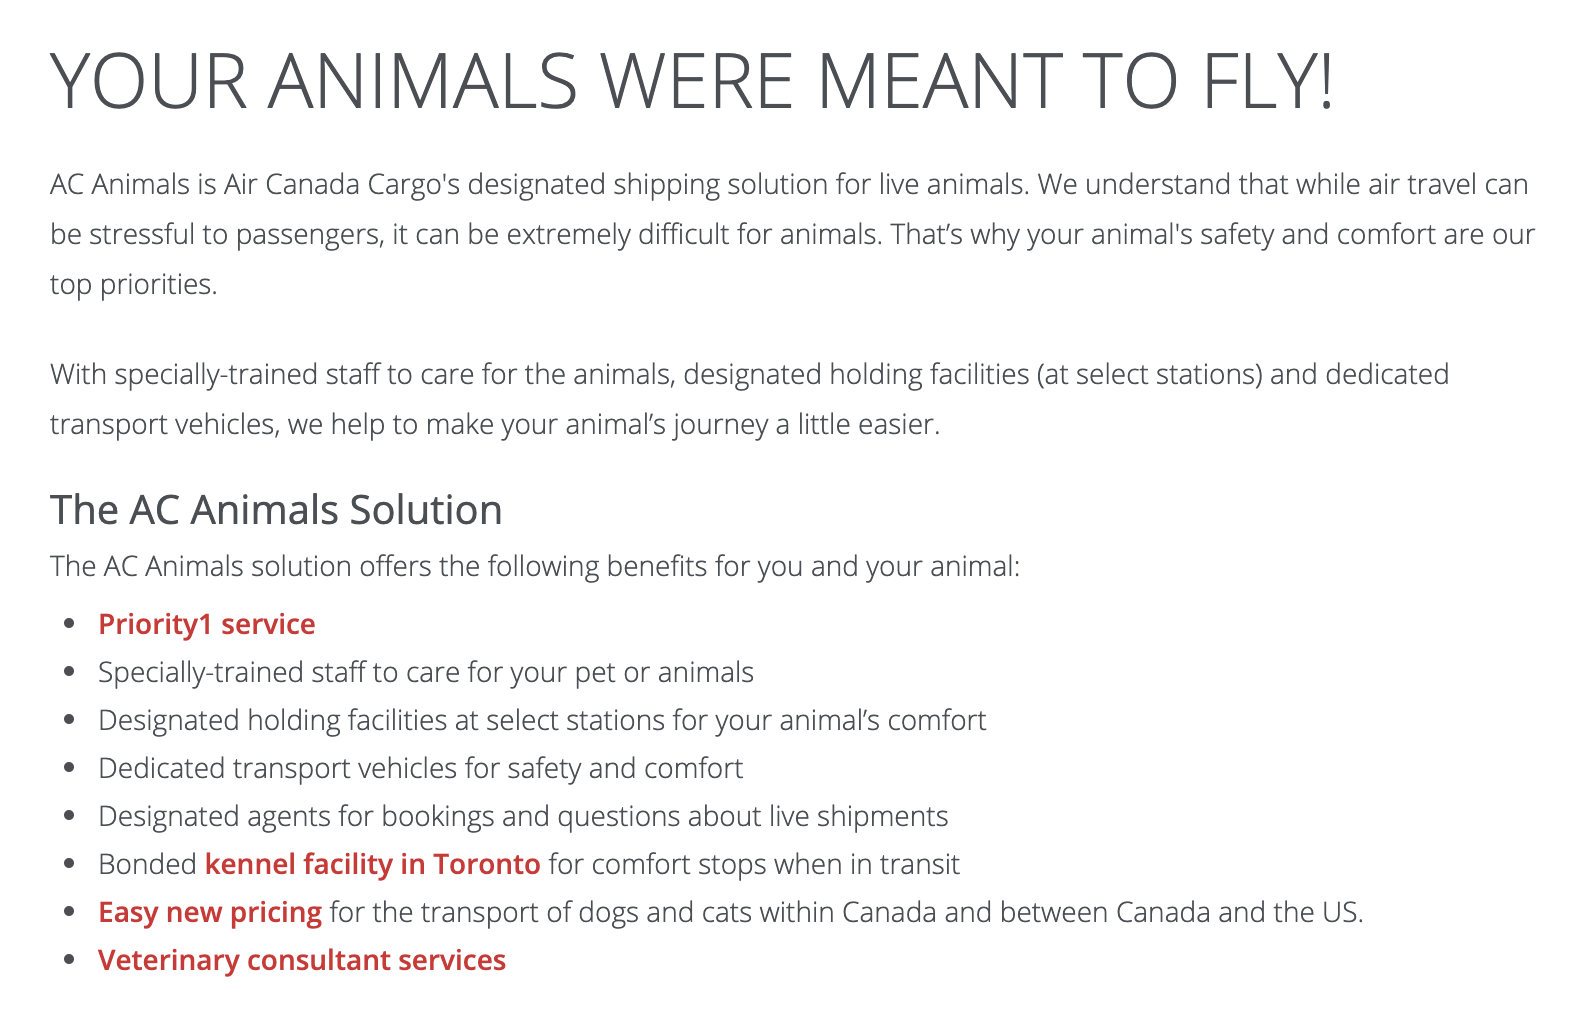
Task: Click the bullet point beside Priority1 service
Action: click(x=69, y=624)
